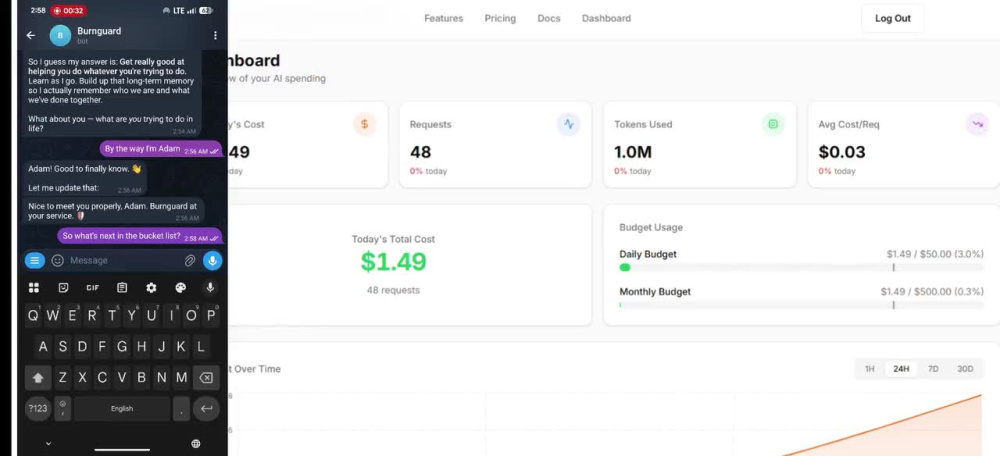Open the emoji picker in message bar
This screenshot has height=456, width=1000.
click(x=57, y=260)
